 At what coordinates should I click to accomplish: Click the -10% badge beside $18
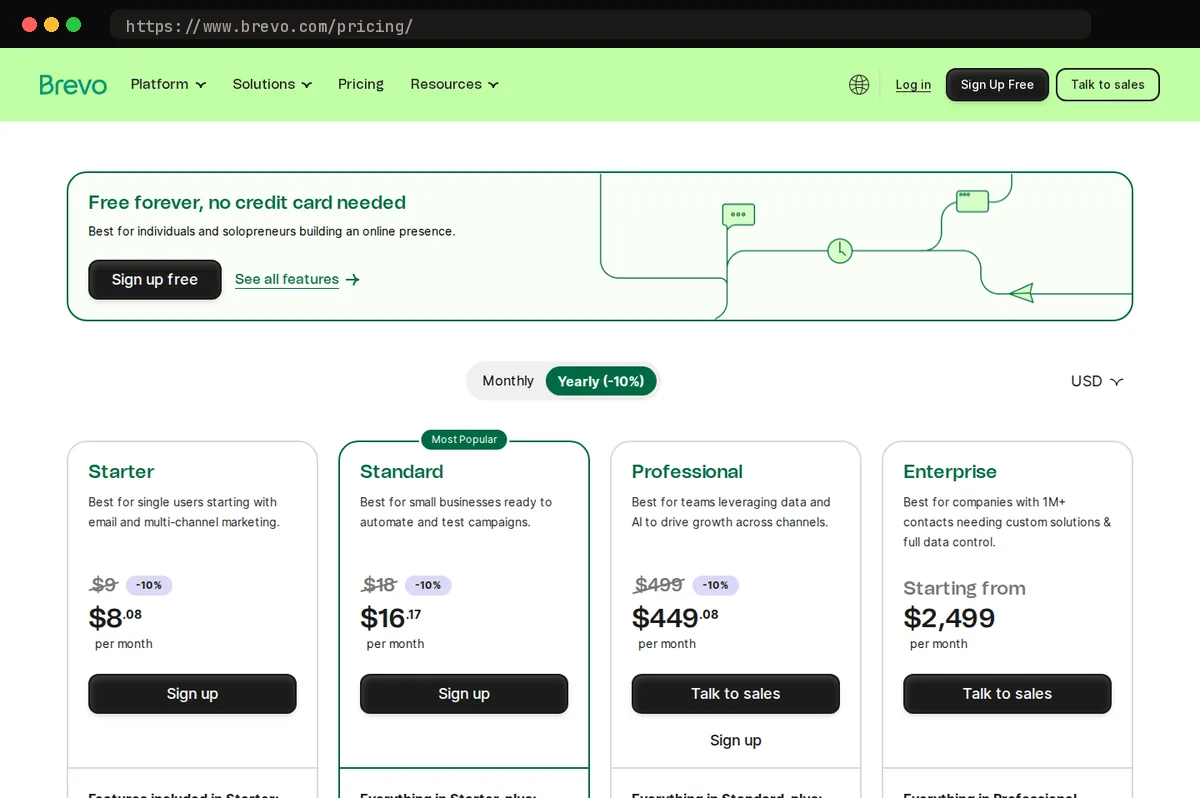tap(428, 585)
